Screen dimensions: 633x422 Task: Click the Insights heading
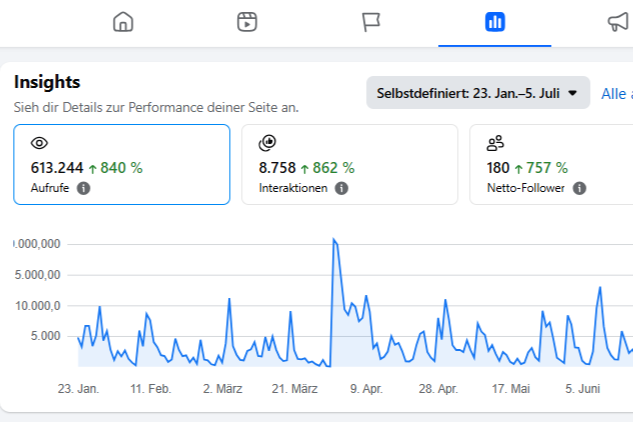[47, 82]
